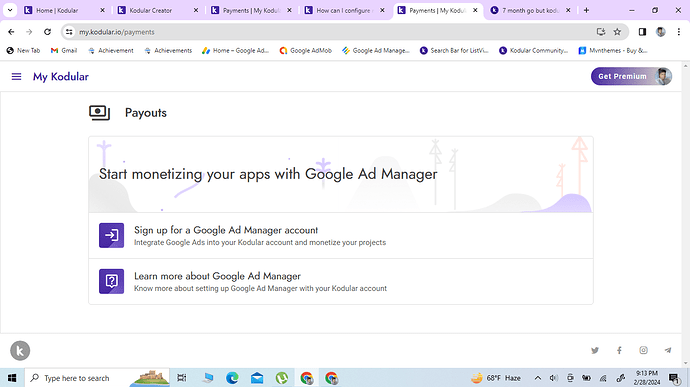Open the Gmail bookmark

coord(64,51)
